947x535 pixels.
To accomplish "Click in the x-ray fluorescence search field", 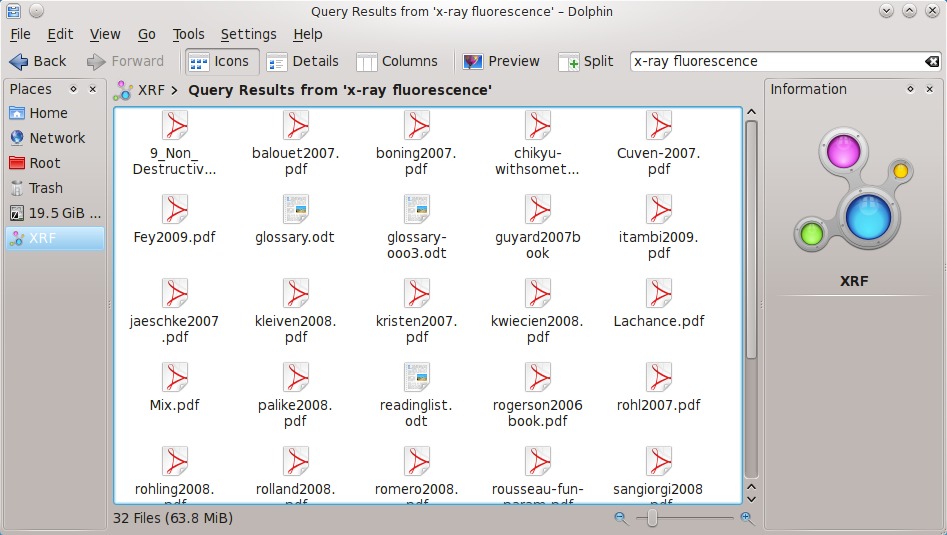I will point(775,61).
